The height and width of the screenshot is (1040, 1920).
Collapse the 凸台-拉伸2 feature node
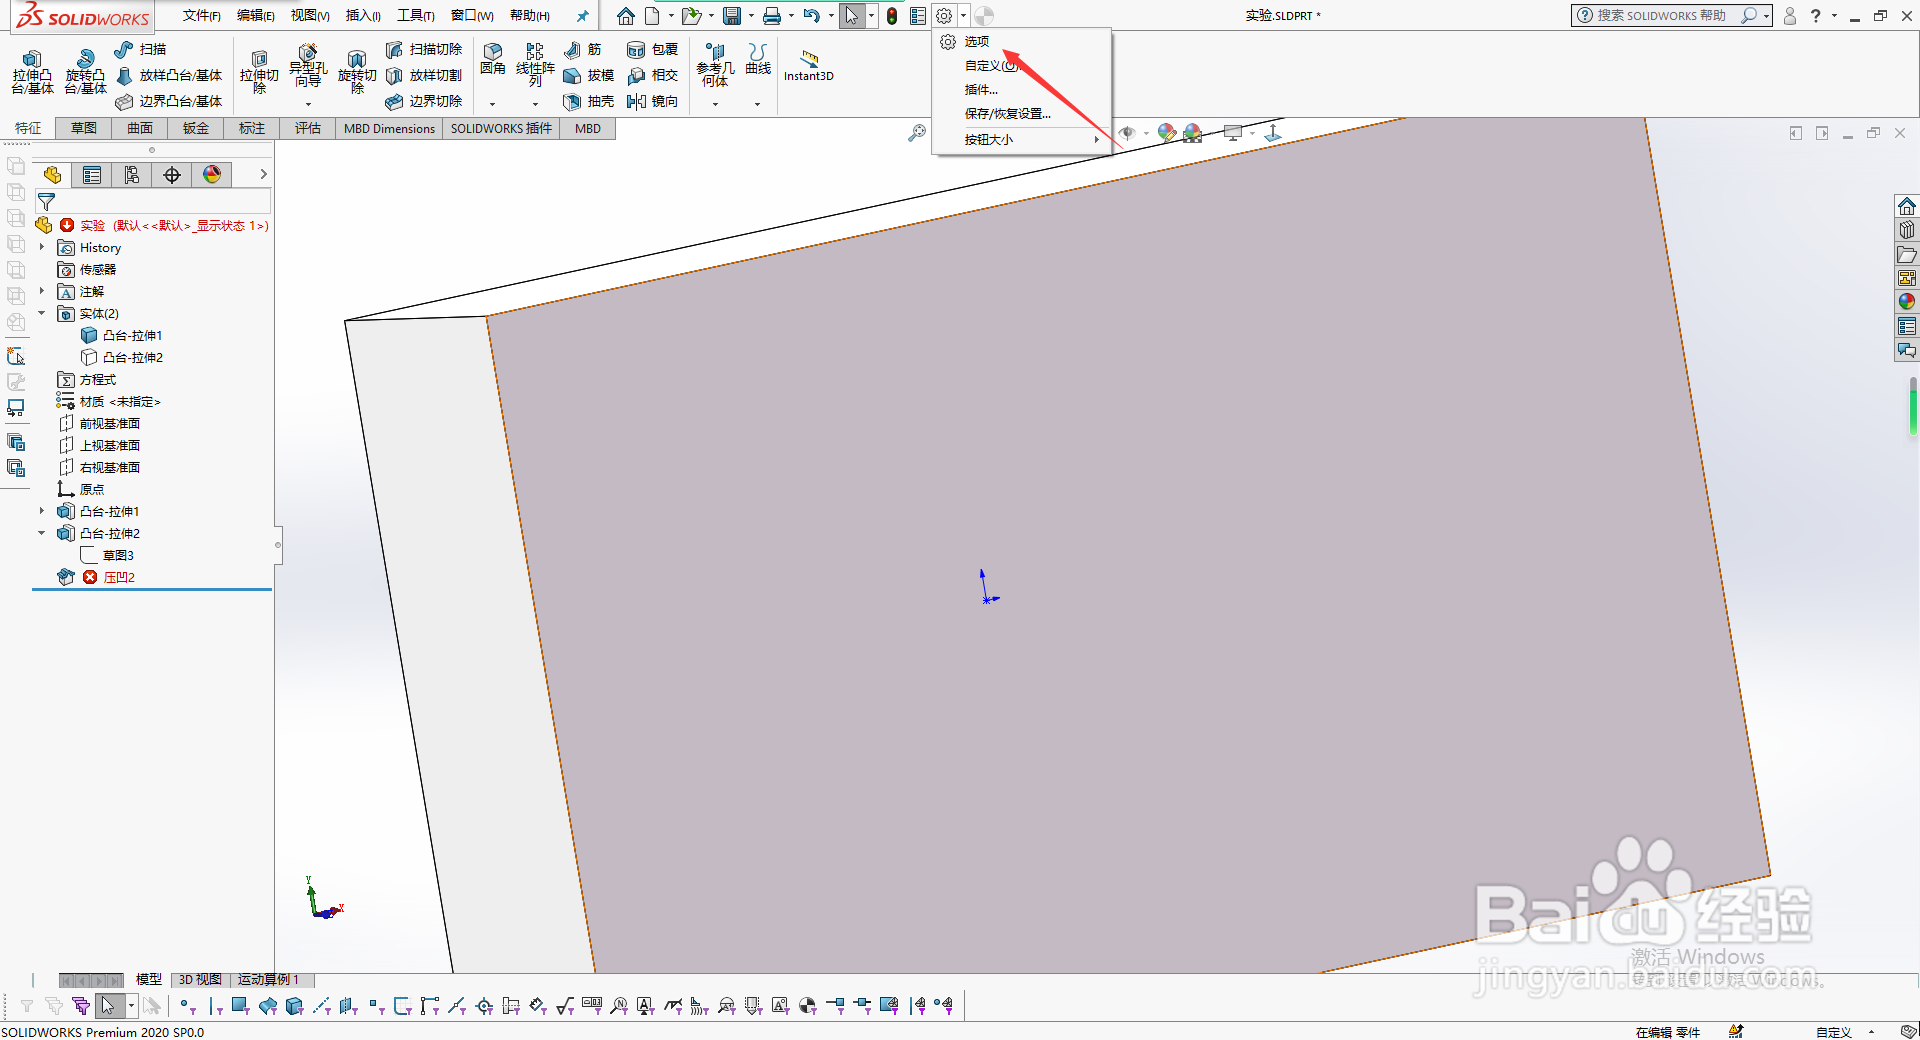pos(41,533)
